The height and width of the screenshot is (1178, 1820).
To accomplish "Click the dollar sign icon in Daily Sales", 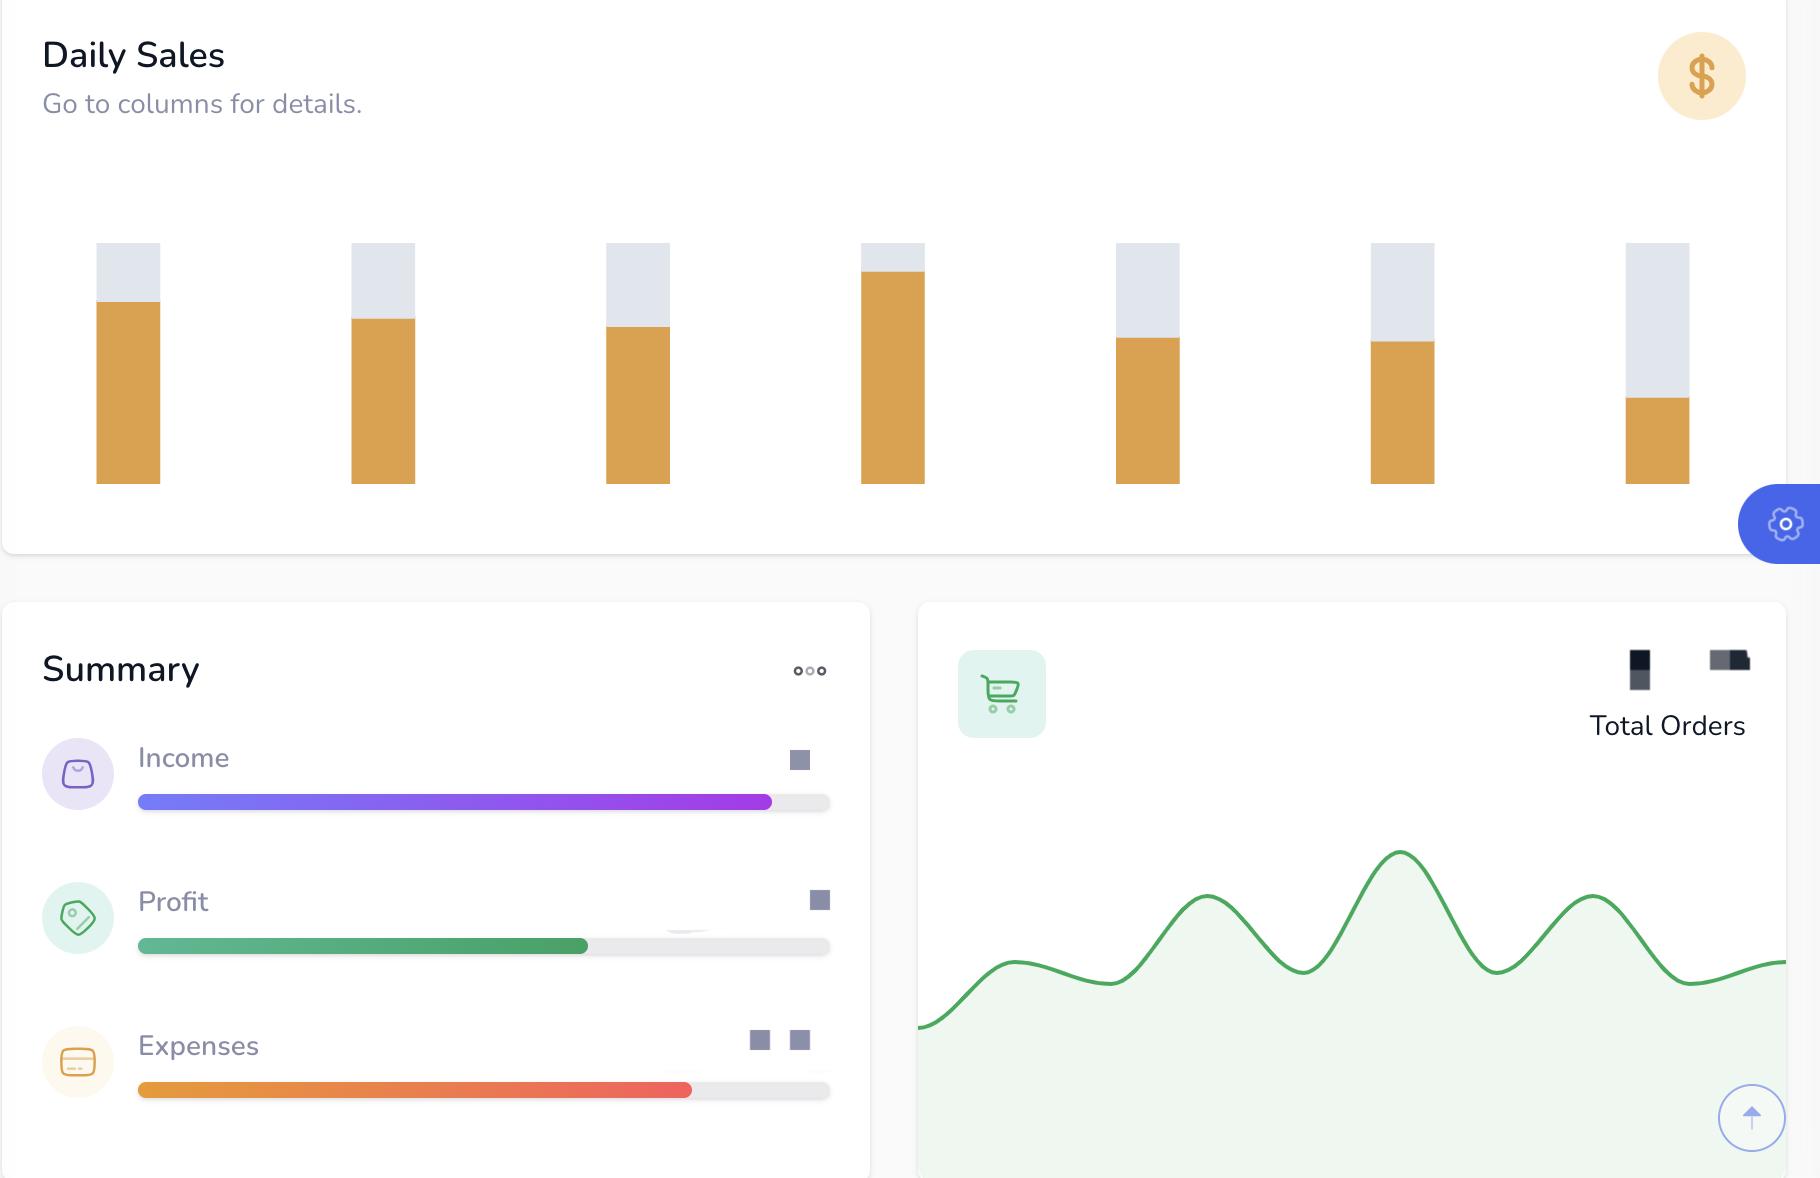I will coord(1701,76).
